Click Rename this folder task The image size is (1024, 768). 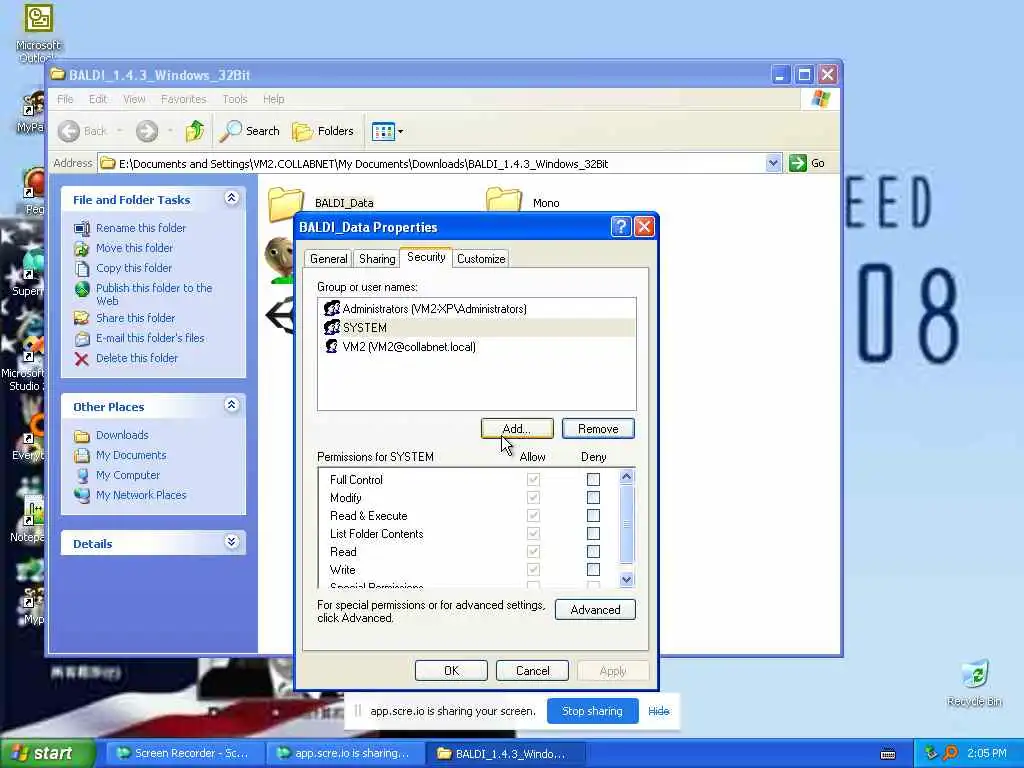pyautogui.click(x=140, y=228)
